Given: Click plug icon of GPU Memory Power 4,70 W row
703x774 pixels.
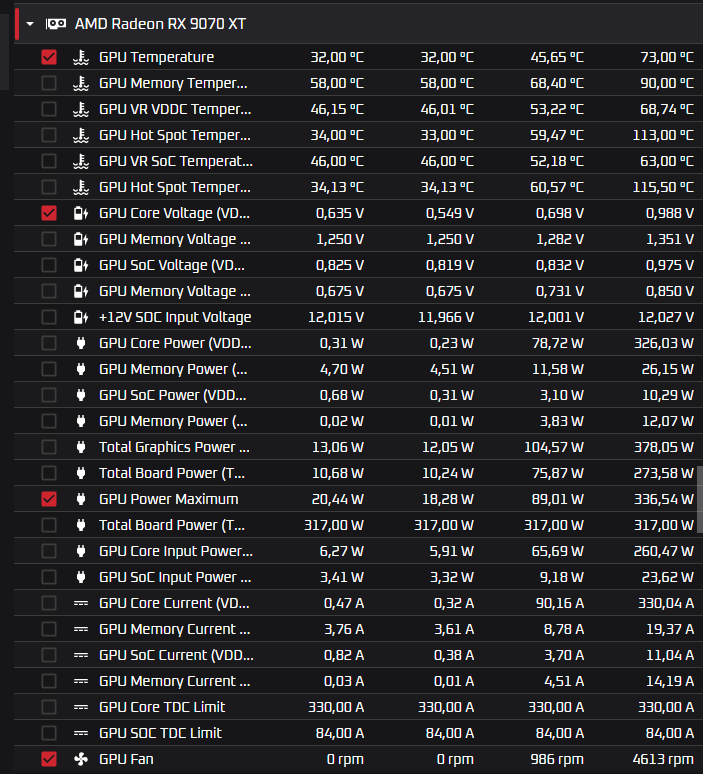Looking at the screenshot, I should click(81, 369).
